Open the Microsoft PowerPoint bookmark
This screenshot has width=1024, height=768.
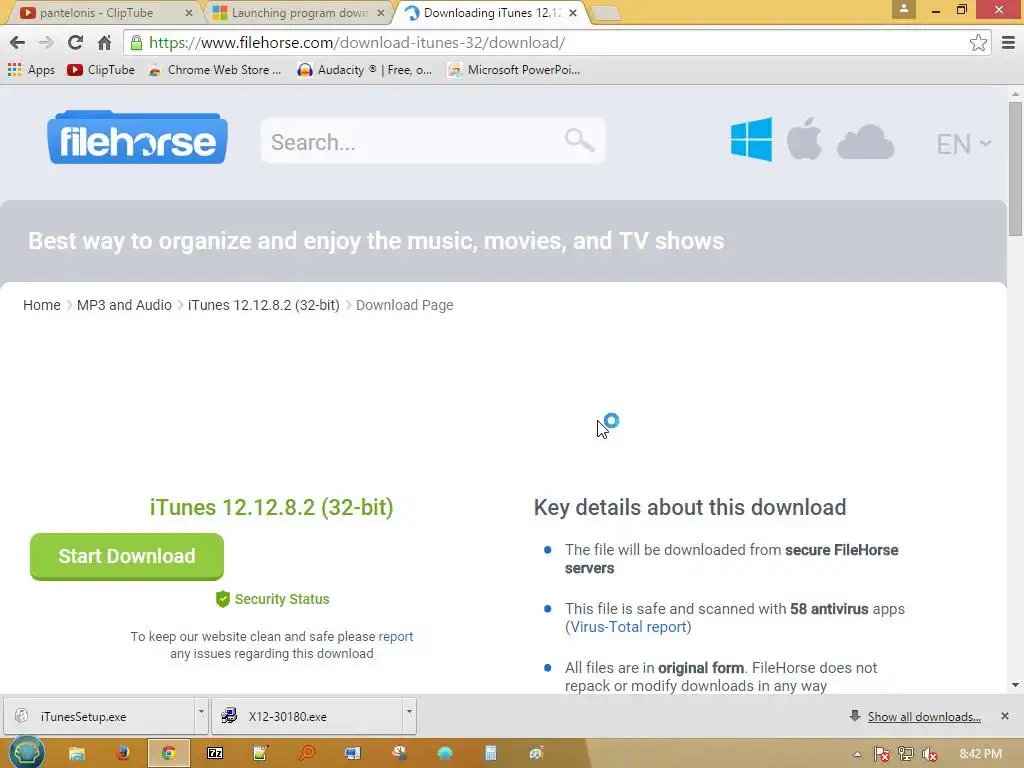tap(514, 70)
